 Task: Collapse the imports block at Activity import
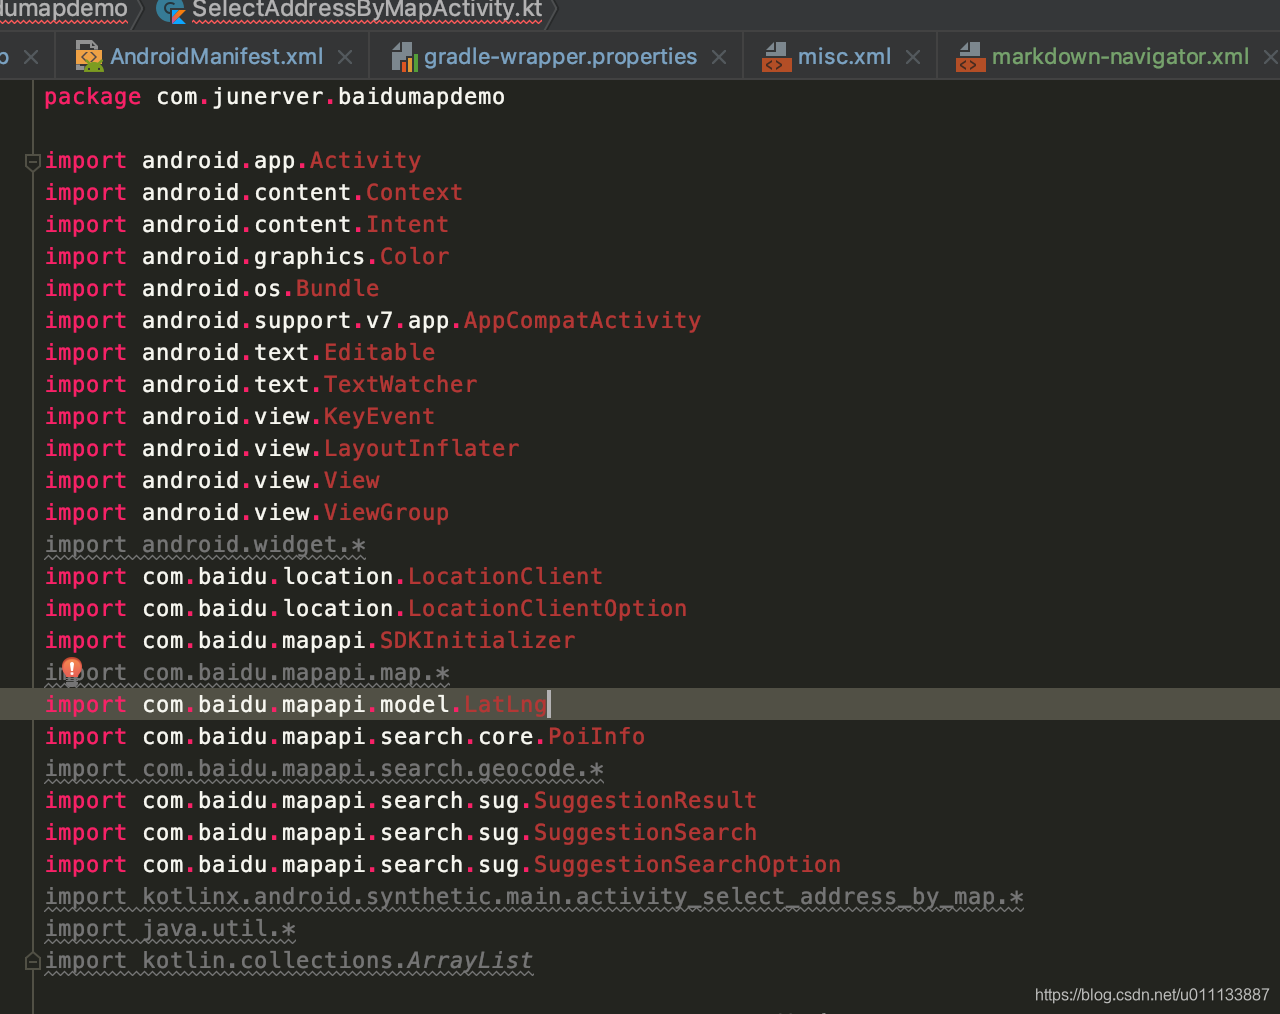tap(32, 161)
